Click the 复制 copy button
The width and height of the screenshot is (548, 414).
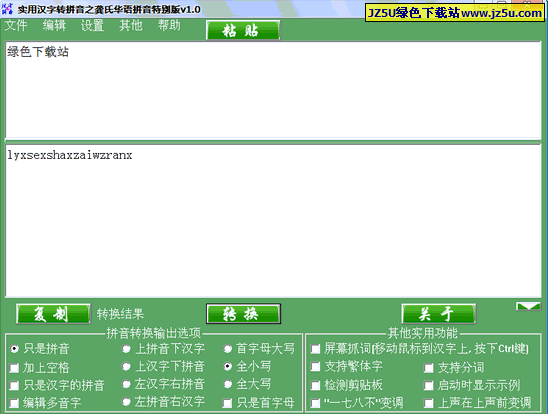pyautogui.click(x=53, y=314)
